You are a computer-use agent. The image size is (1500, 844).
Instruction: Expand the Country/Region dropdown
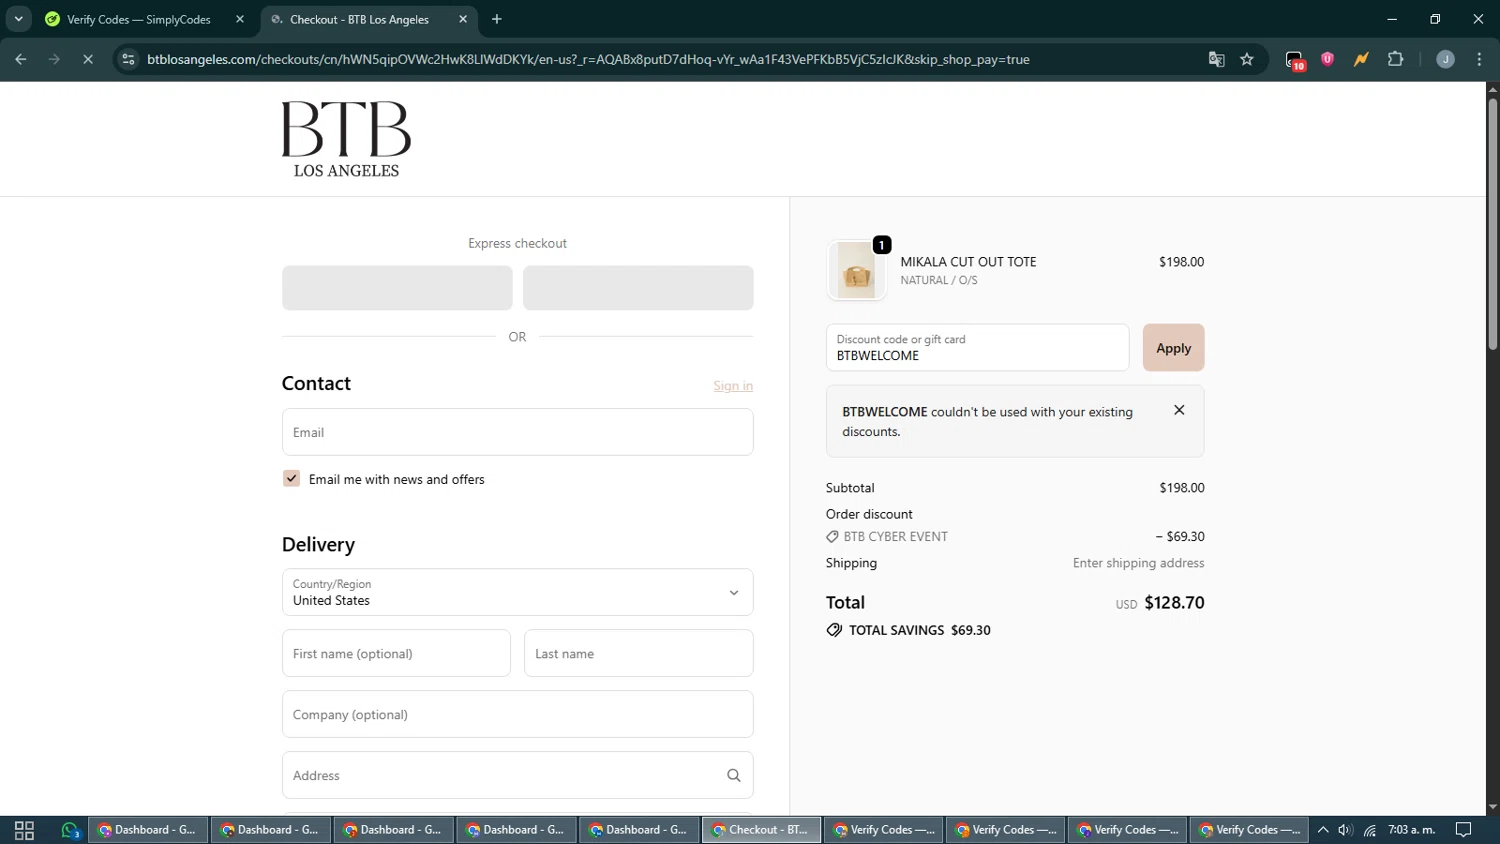(517, 592)
